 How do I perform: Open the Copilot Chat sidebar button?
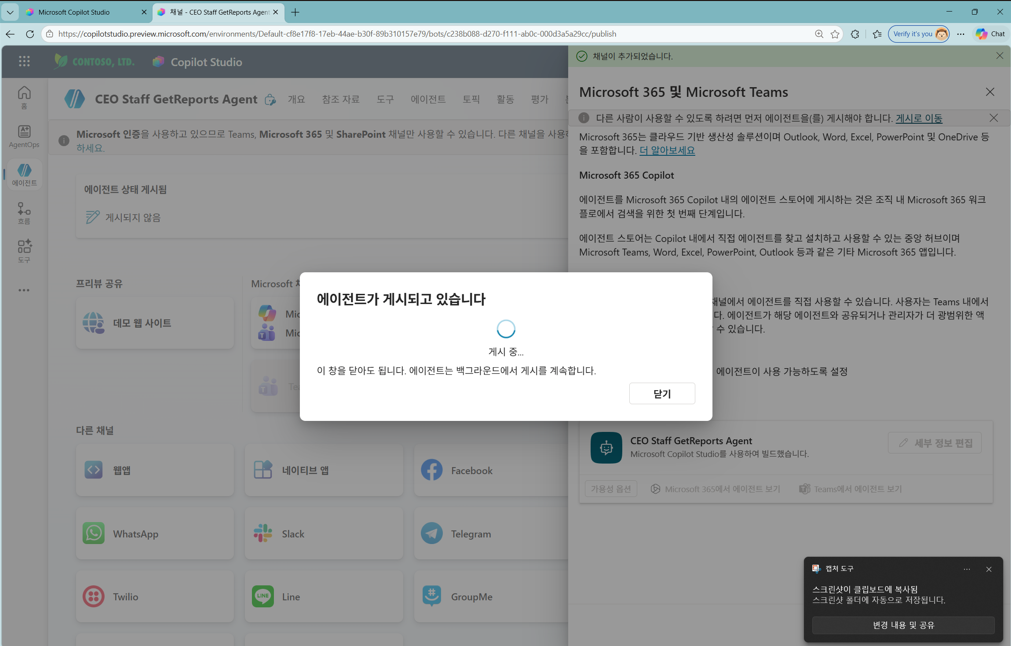coord(990,34)
